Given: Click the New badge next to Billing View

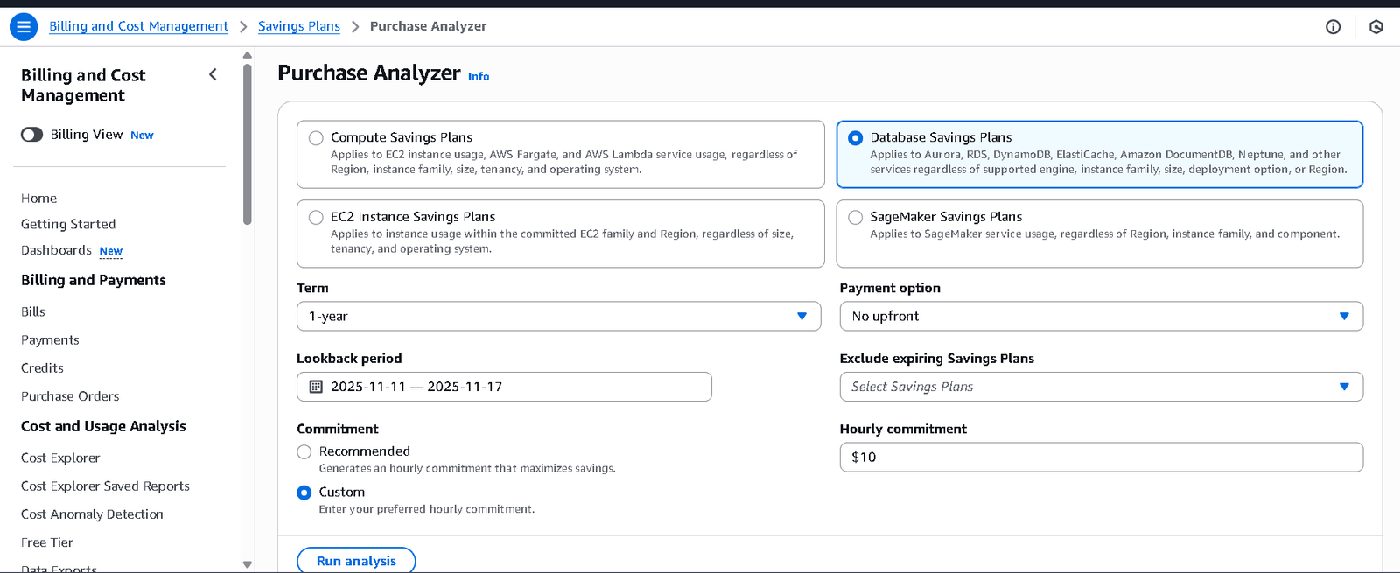Looking at the screenshot, I should pos(142,135).
